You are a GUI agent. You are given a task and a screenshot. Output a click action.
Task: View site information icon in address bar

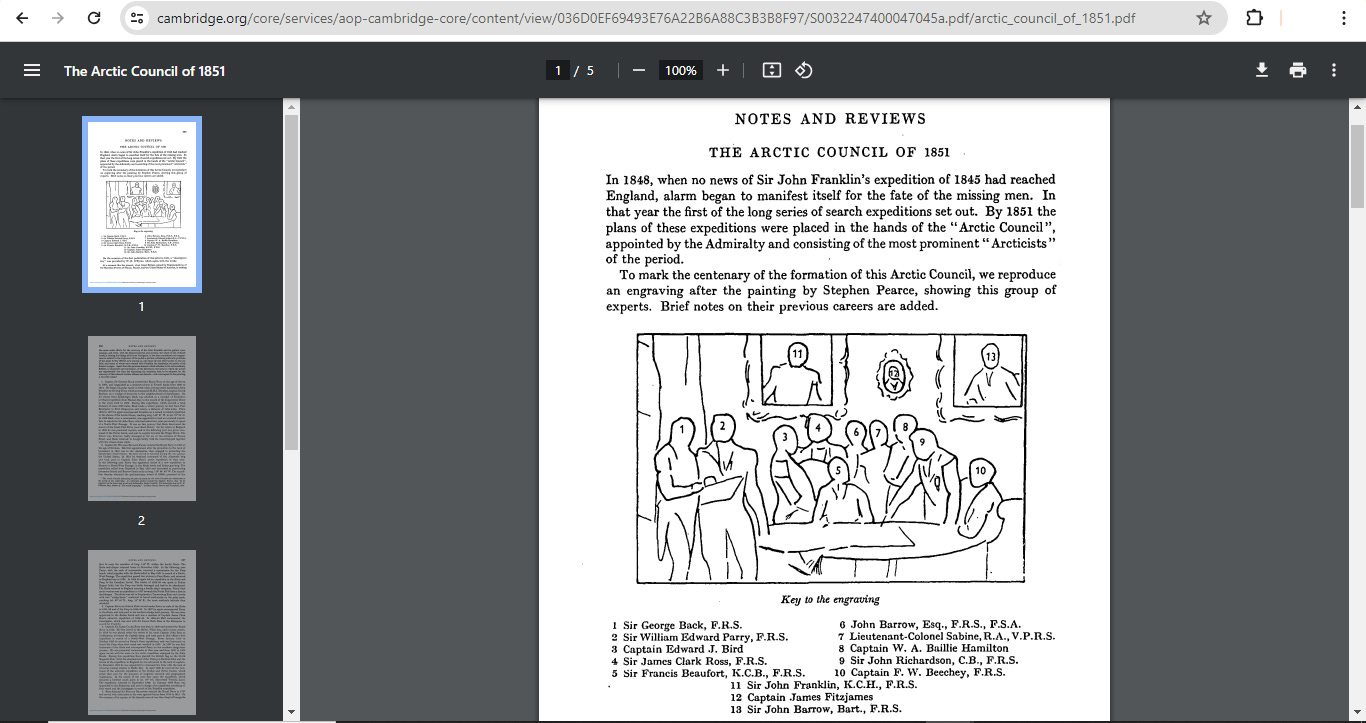coord(138,18)
